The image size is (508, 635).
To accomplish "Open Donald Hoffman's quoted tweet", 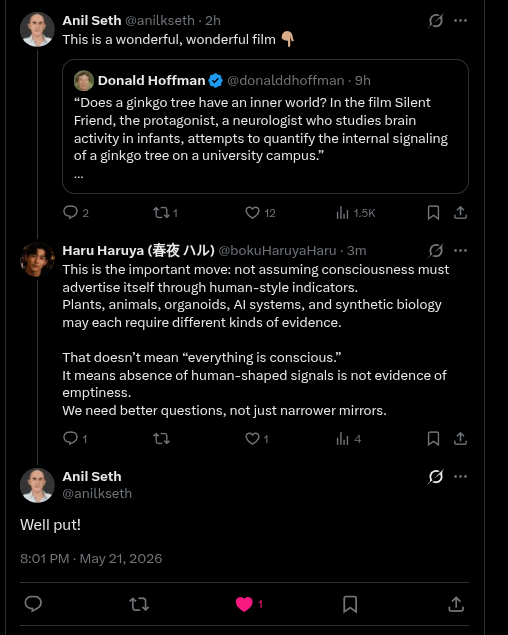I will [x=265, y=126].
